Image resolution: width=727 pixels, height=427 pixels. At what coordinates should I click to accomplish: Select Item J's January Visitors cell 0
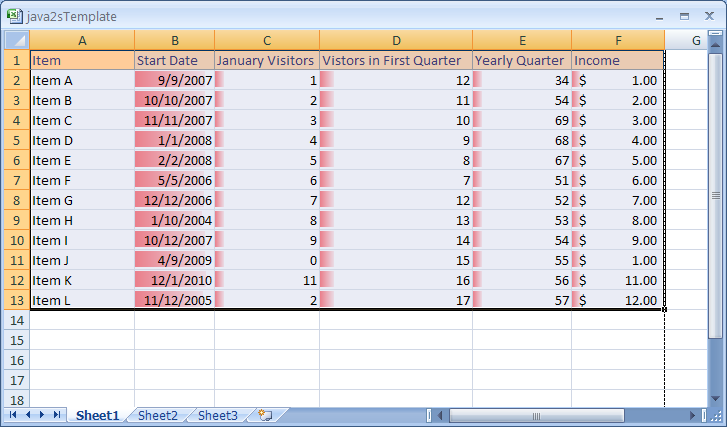pyautogui.click(x=267, y=260)
